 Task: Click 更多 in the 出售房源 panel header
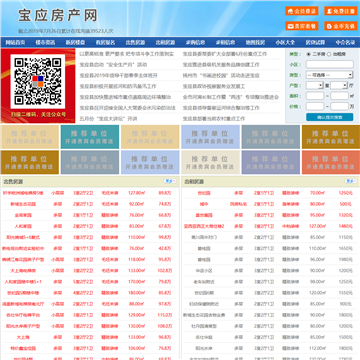tap(170, 181)
